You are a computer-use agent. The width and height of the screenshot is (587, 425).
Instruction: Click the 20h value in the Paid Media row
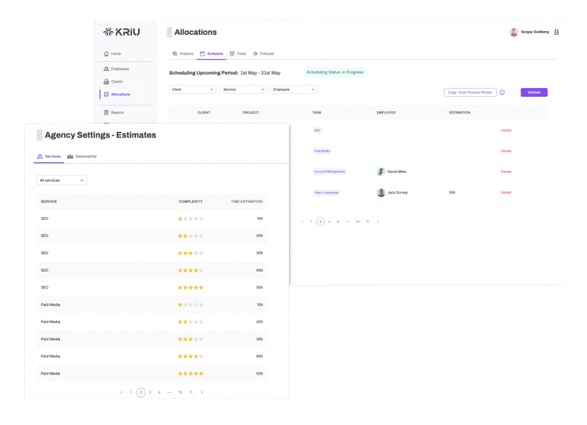click(x=259, y=322)
